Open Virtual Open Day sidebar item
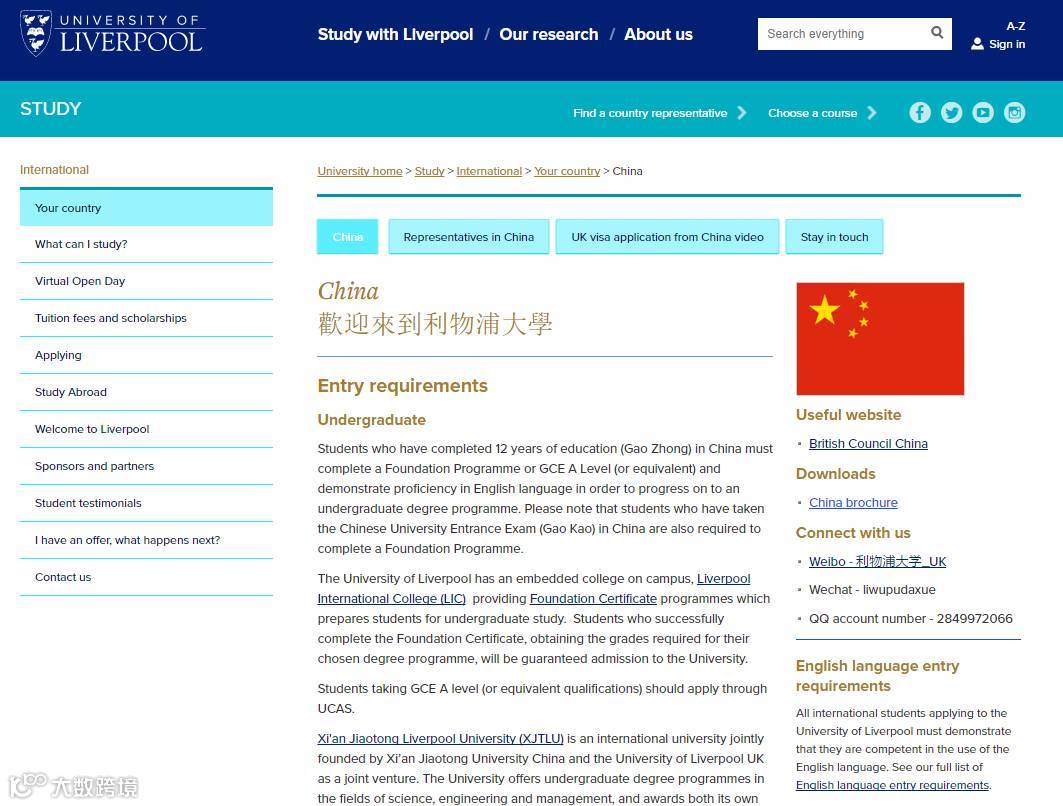The width and height of the screenshot is (1063, 806). pyautogui.click(x=146, y=281)
